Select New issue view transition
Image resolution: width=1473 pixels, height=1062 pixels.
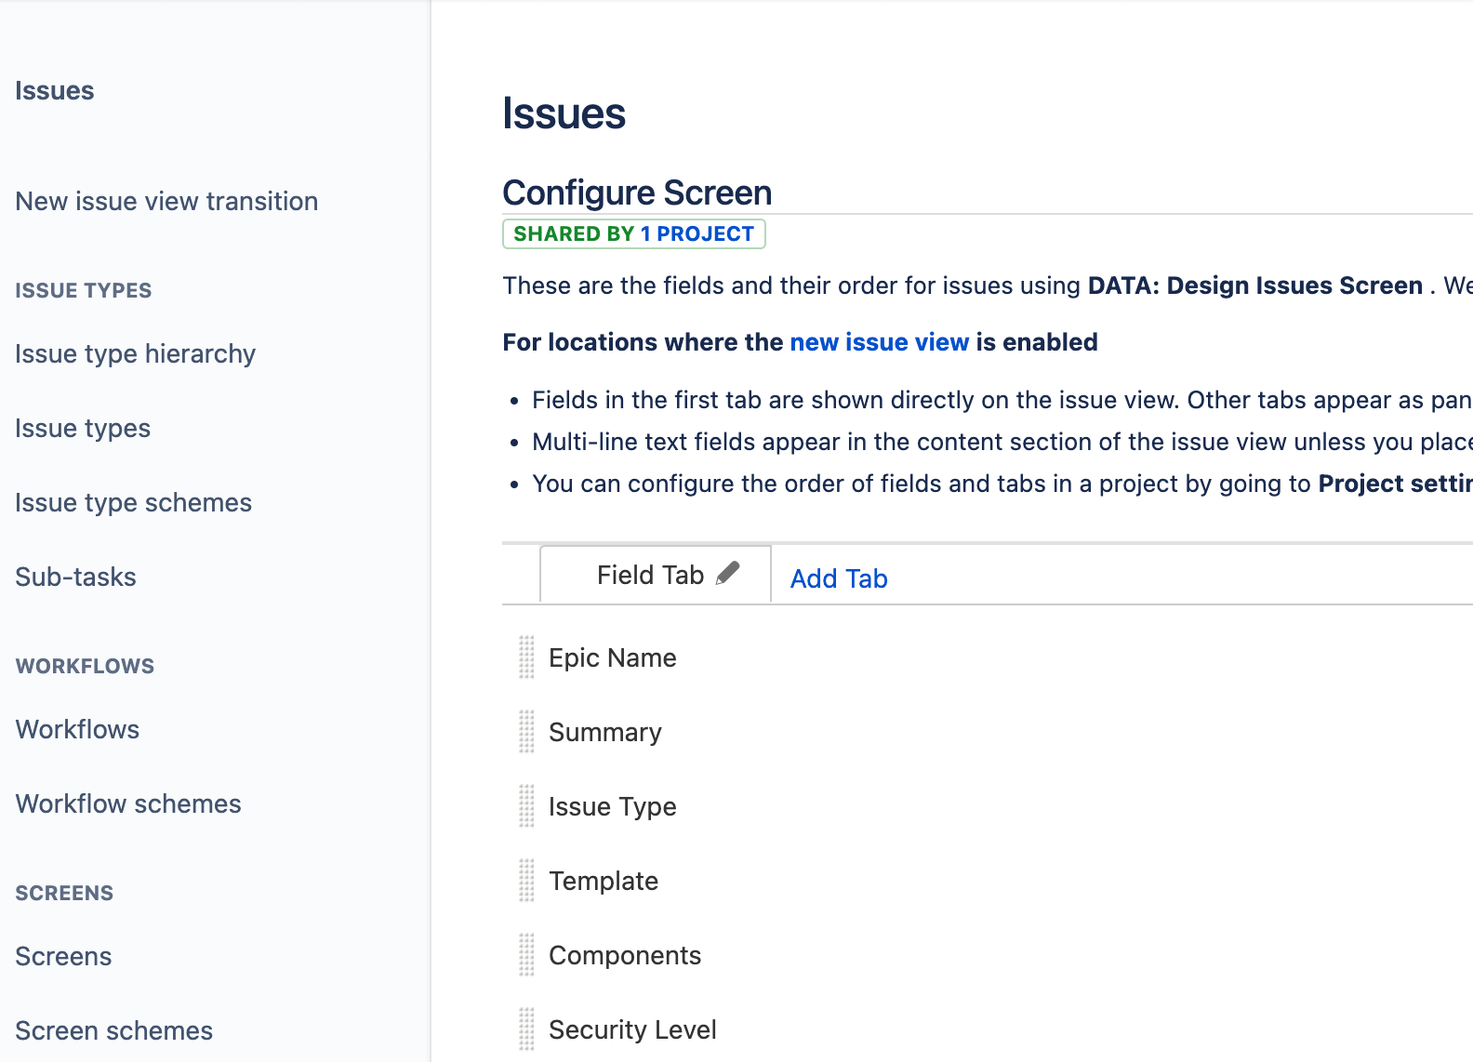tap(166, 201)
